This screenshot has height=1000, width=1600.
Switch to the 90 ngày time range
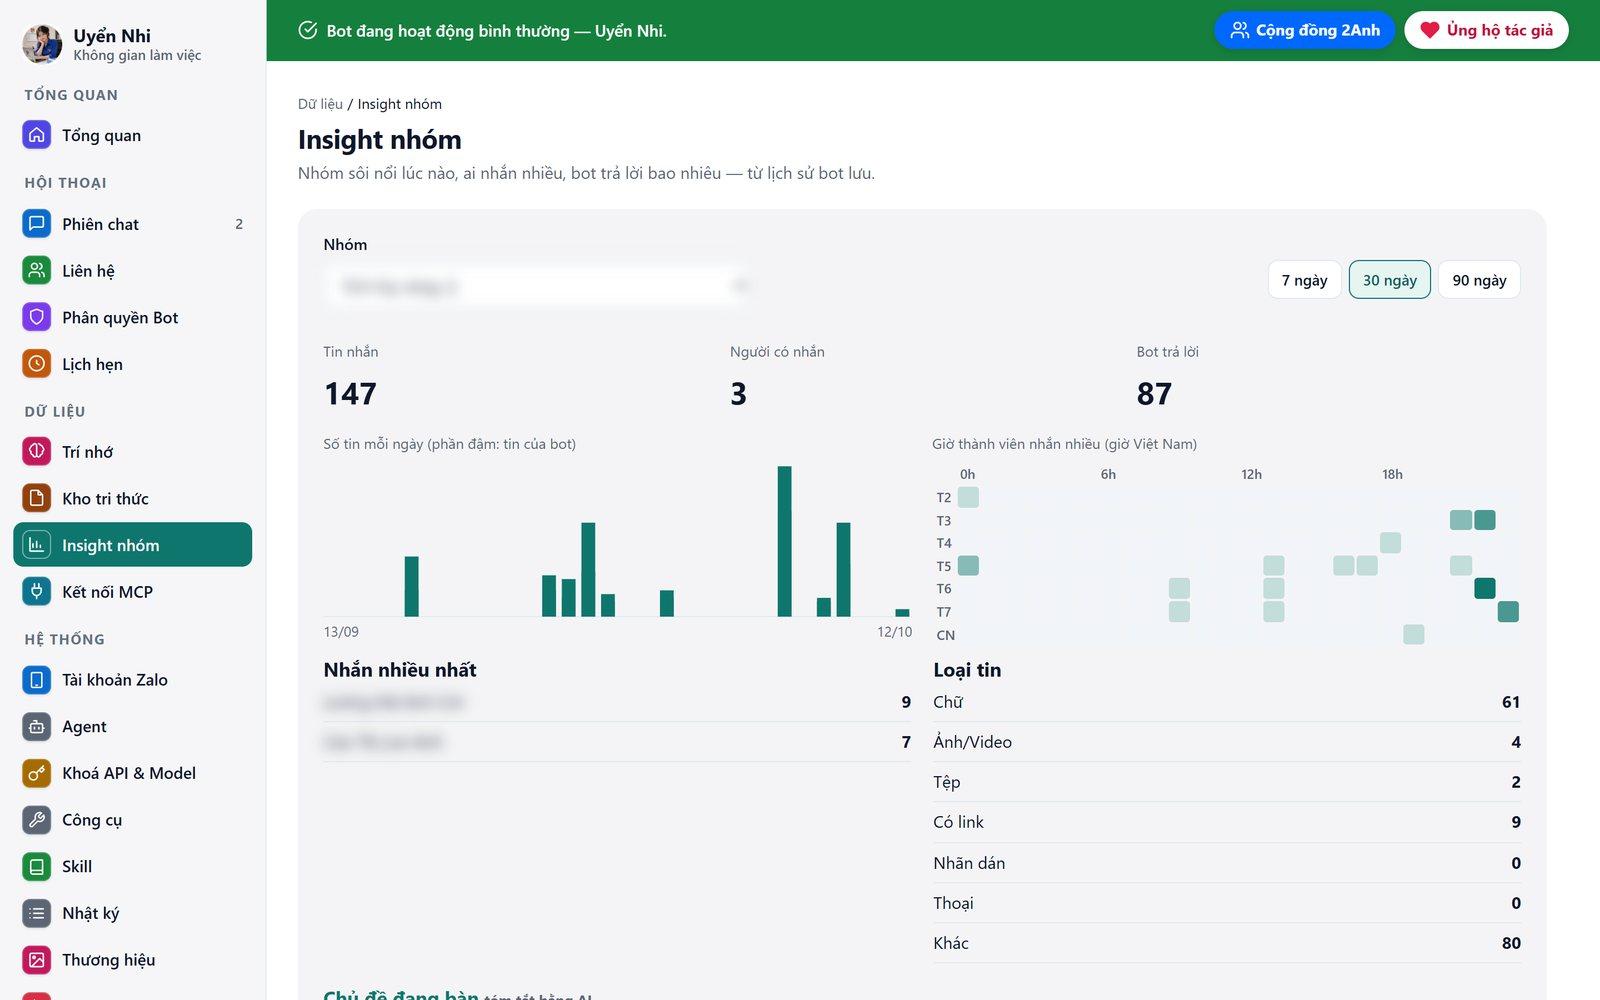click(1480, 280)
